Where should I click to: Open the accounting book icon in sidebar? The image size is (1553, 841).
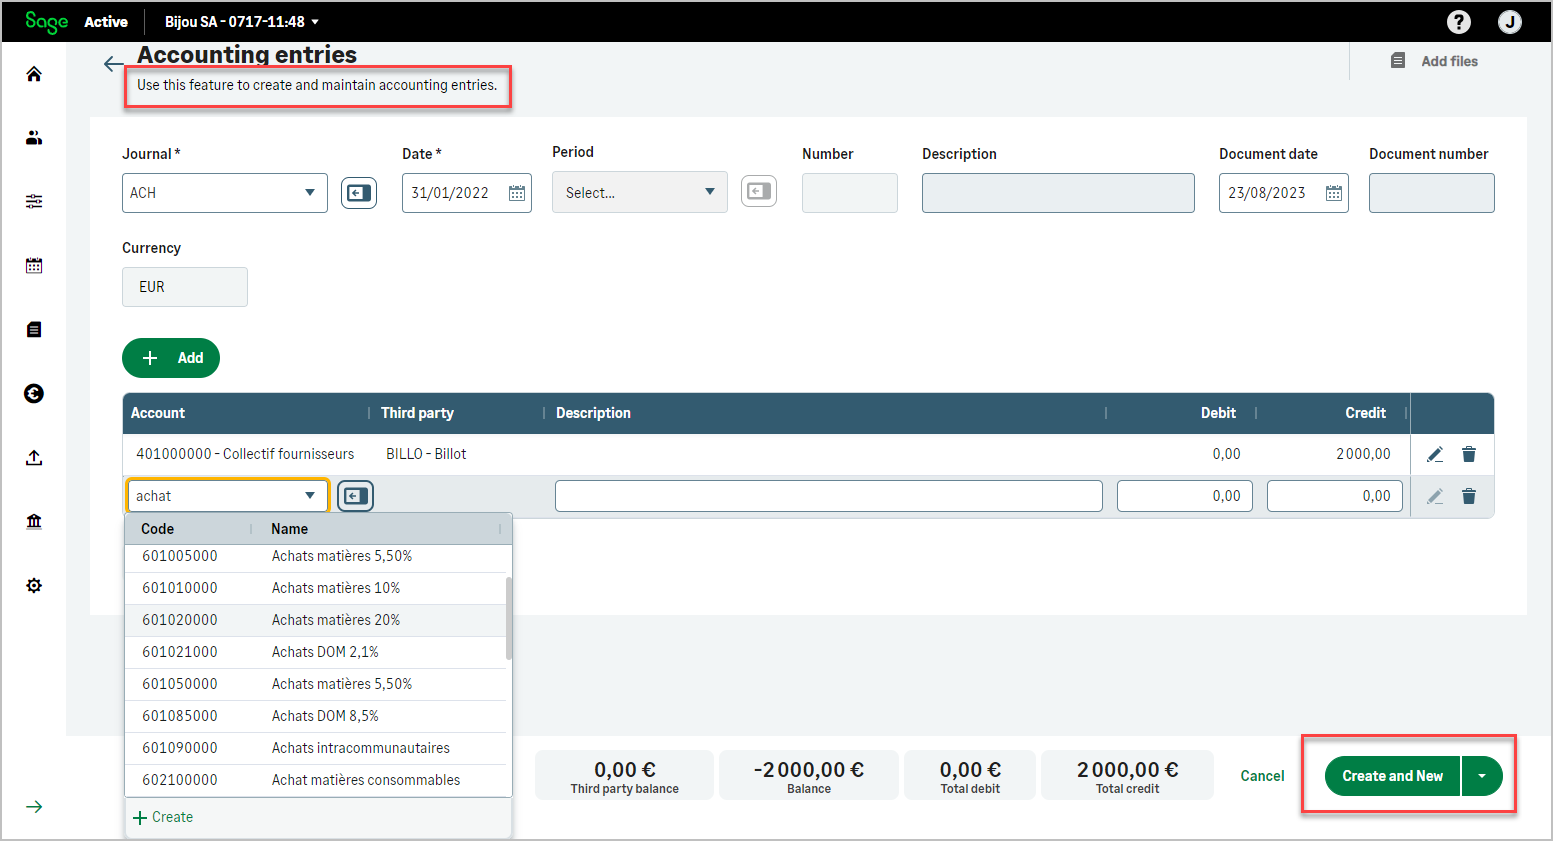(x=34, y=330)
